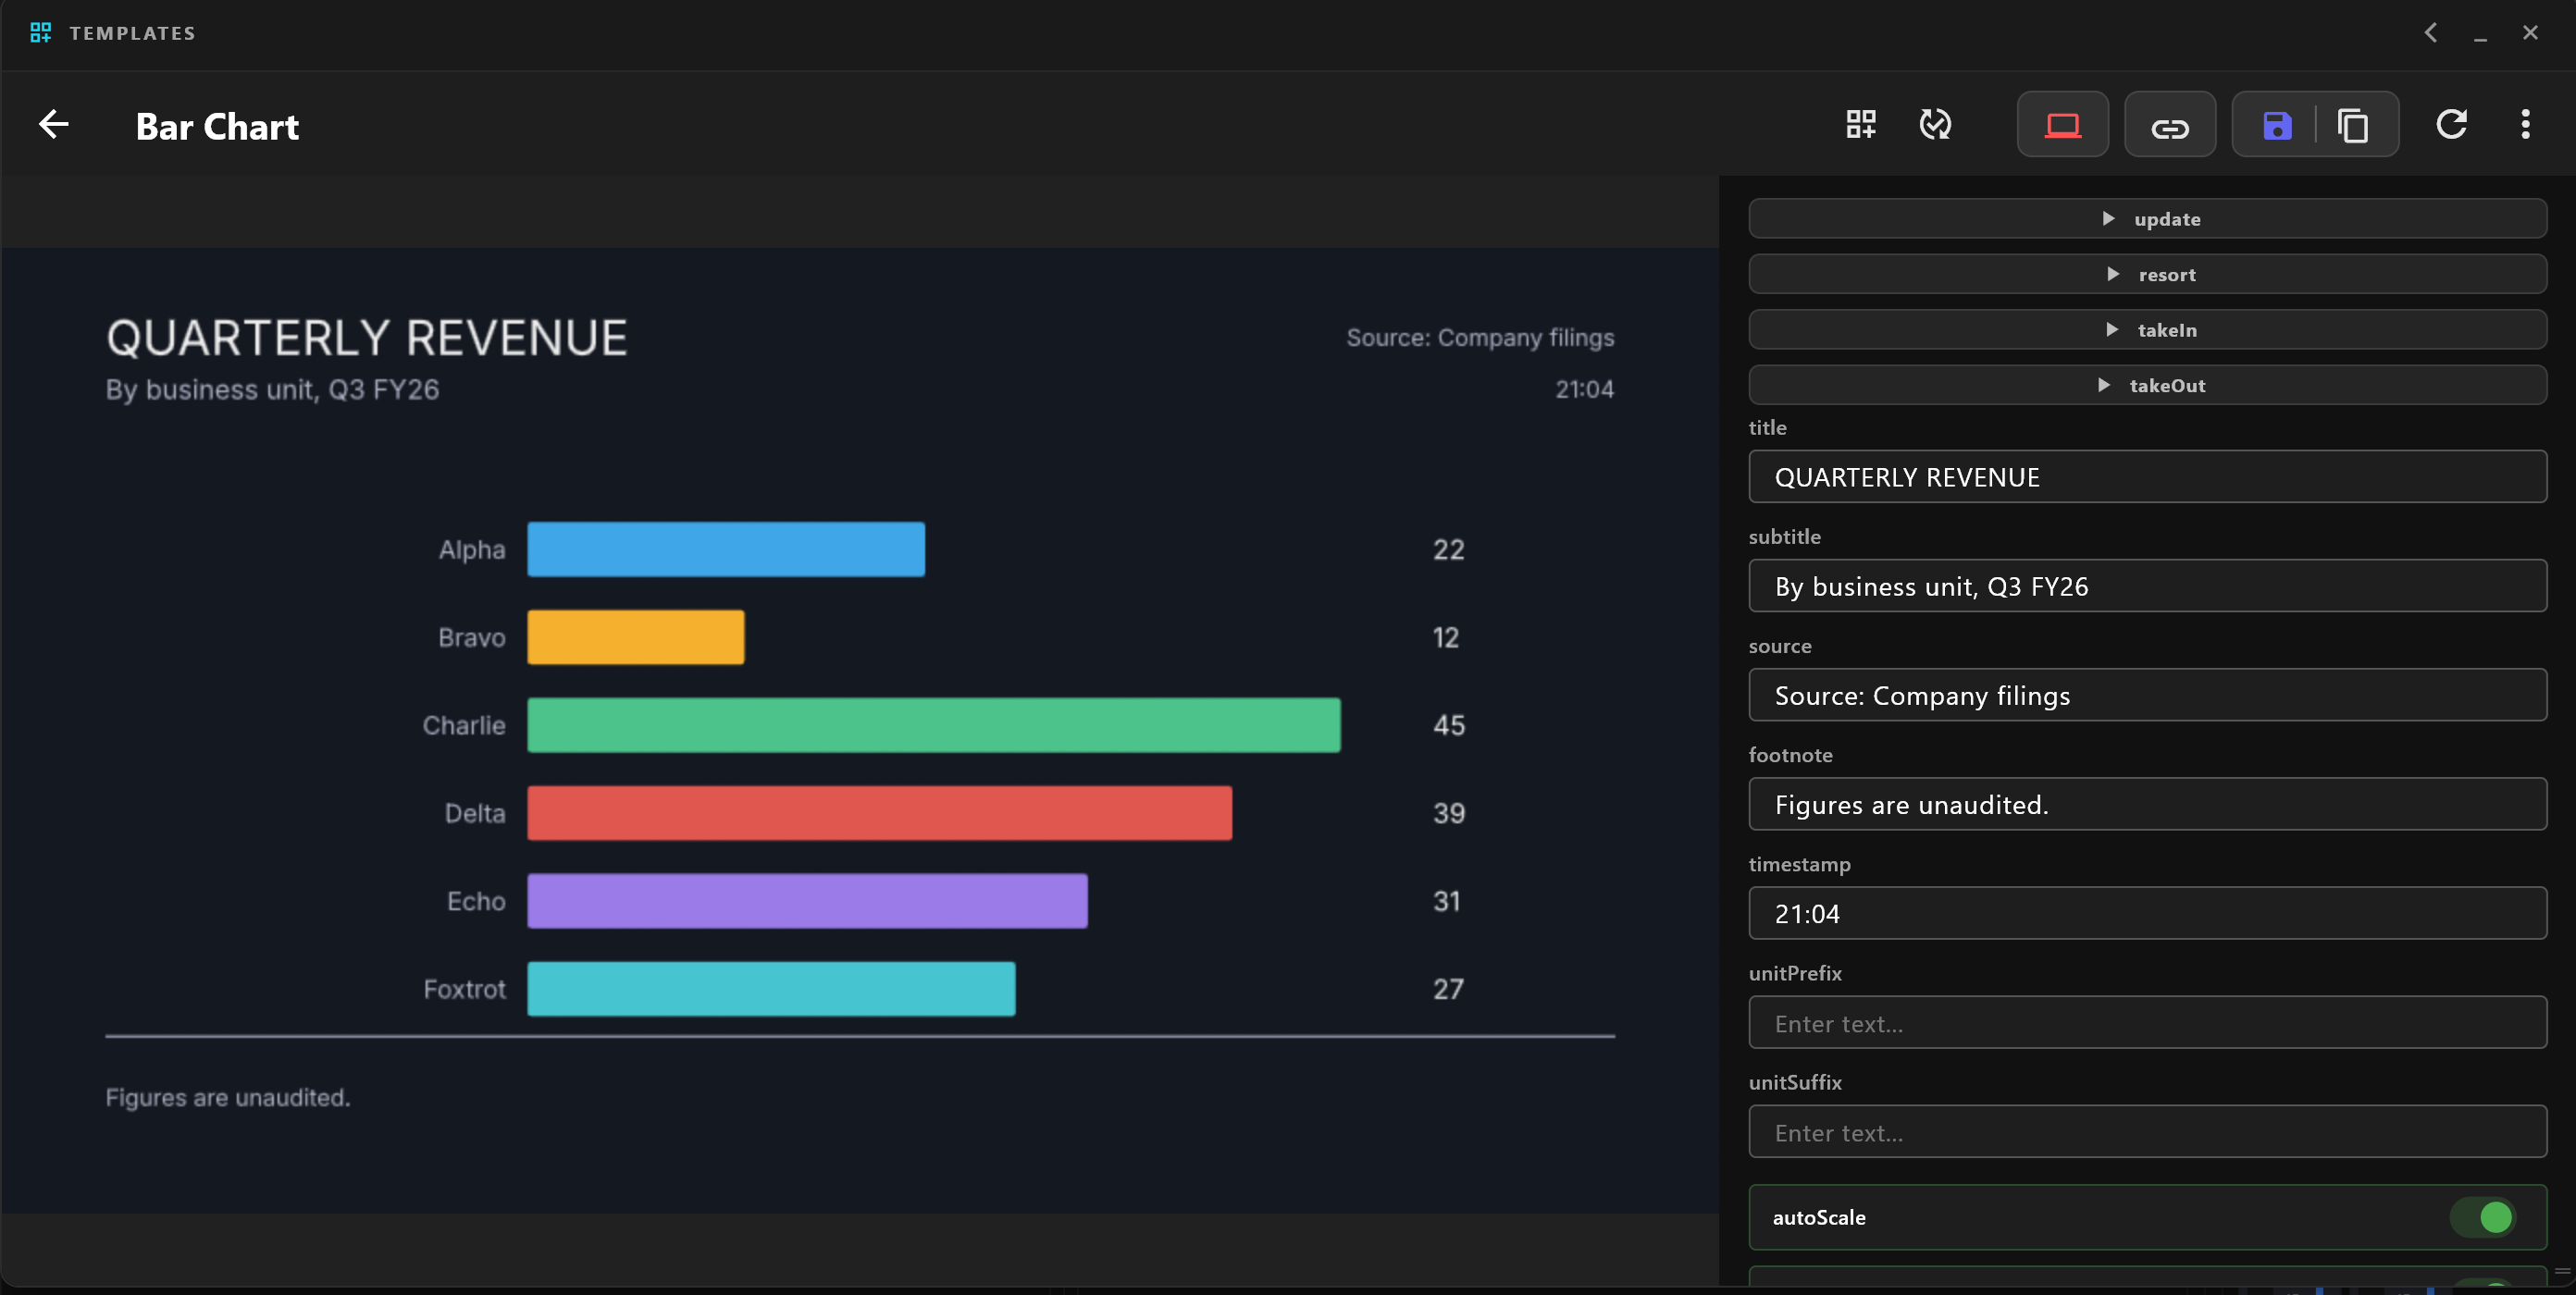The width and height of the screenshot is (2576, 1295).
Task: Toggle the red laptop preview icon
Action: pos(2062,125)
